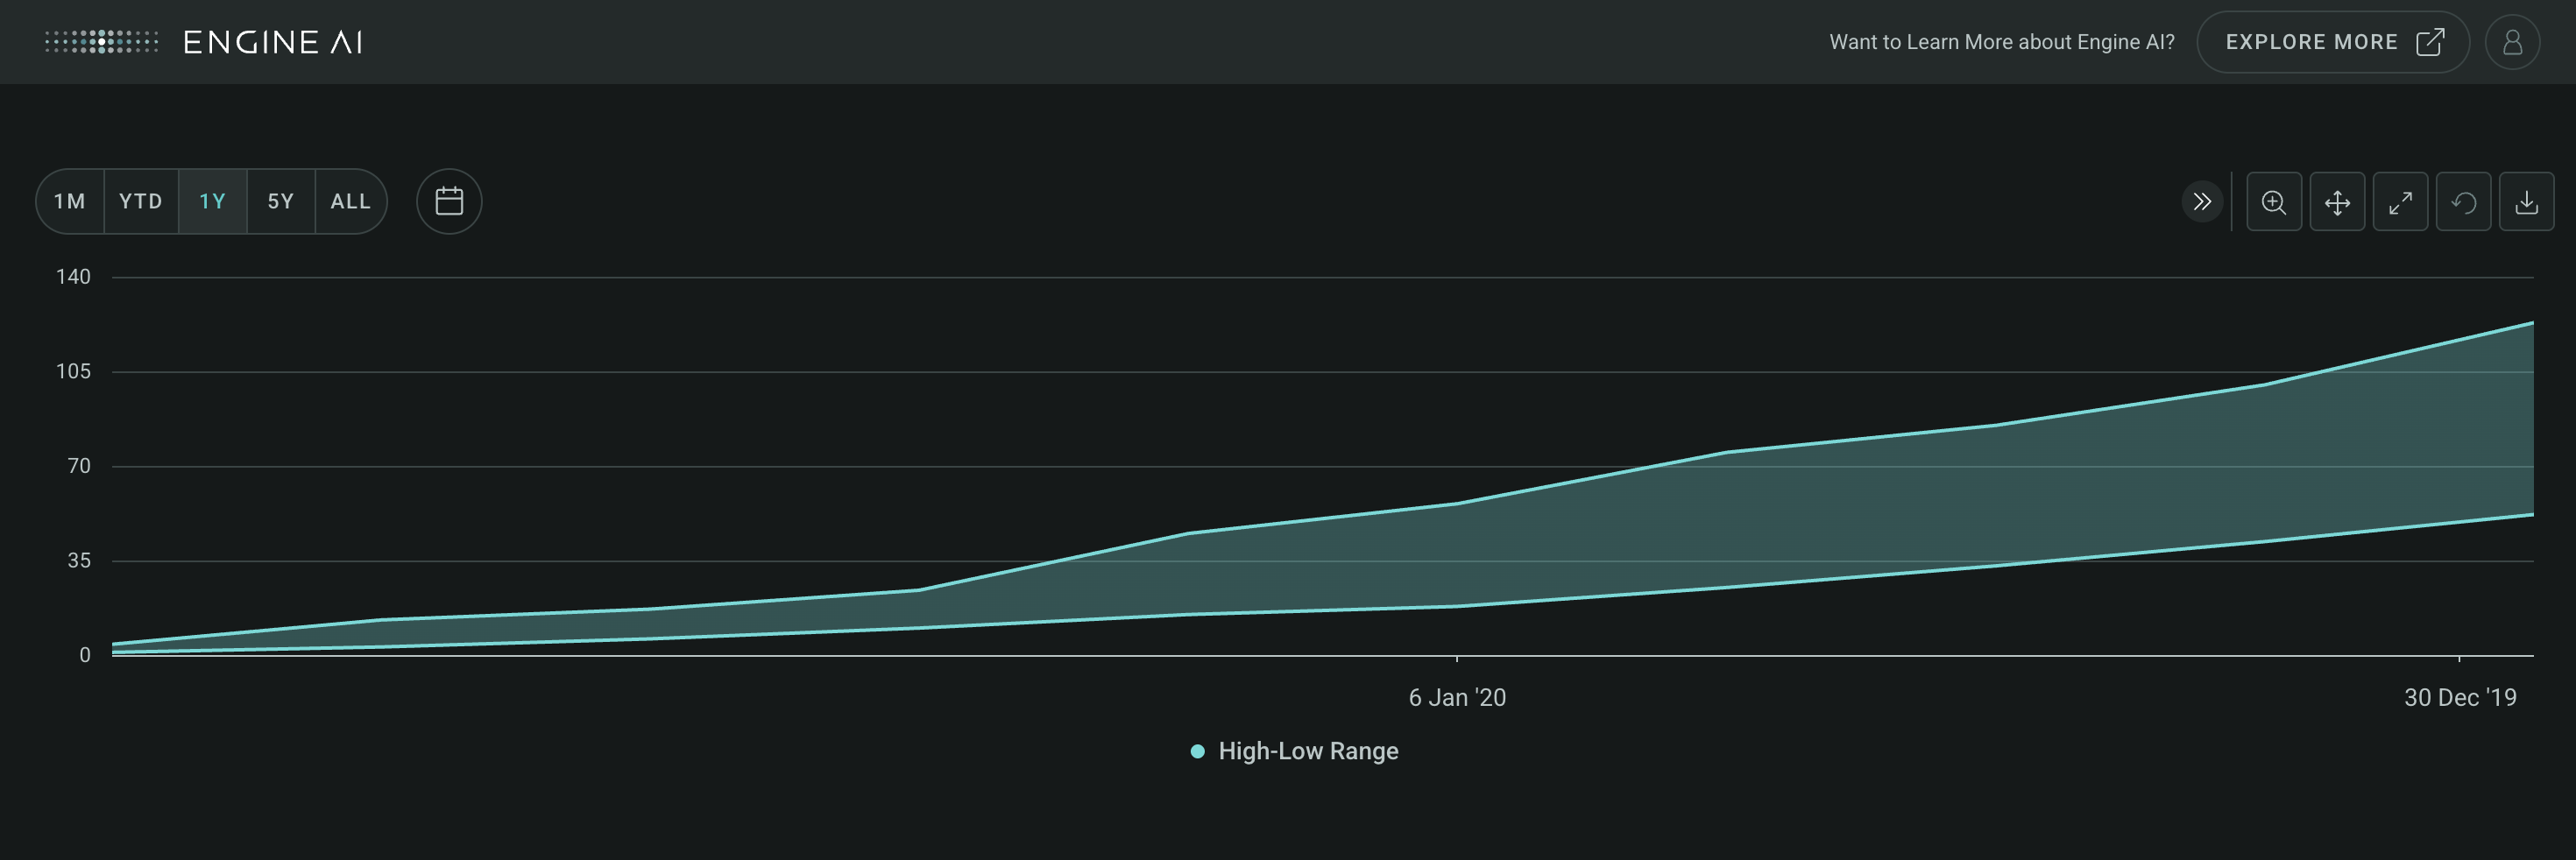Viewport: 2576px width, 860px height.
Task: Select the pan move tool
Action: coord(2337,202)
